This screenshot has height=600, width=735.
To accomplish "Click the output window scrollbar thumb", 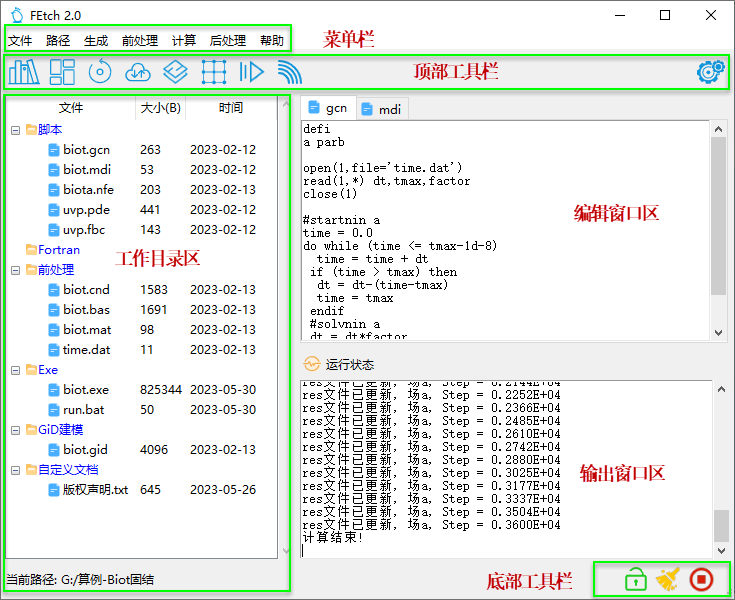I will coord(721,526).
